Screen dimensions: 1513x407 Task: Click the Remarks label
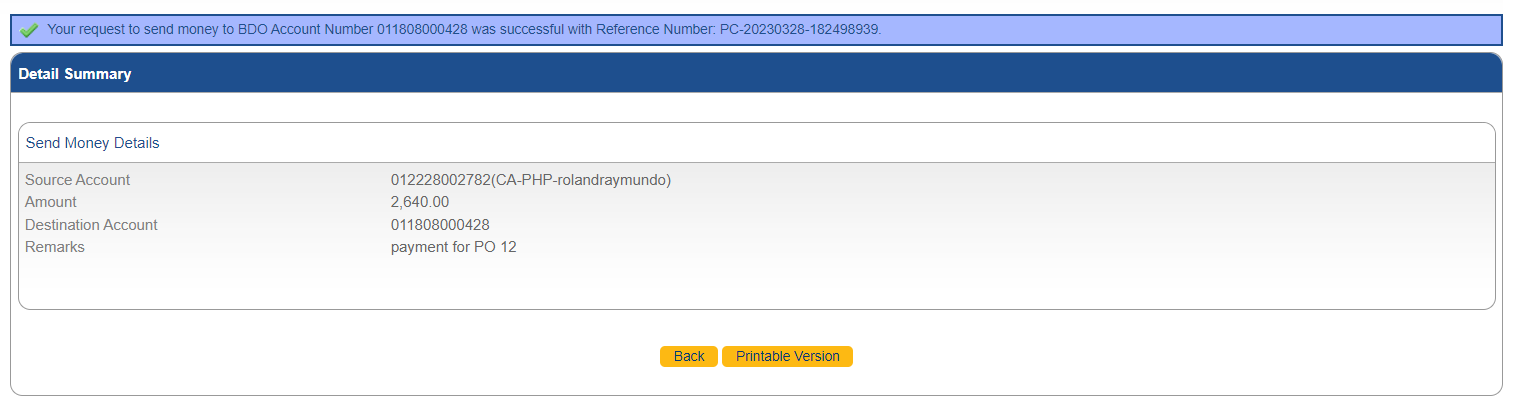point(55,247)
